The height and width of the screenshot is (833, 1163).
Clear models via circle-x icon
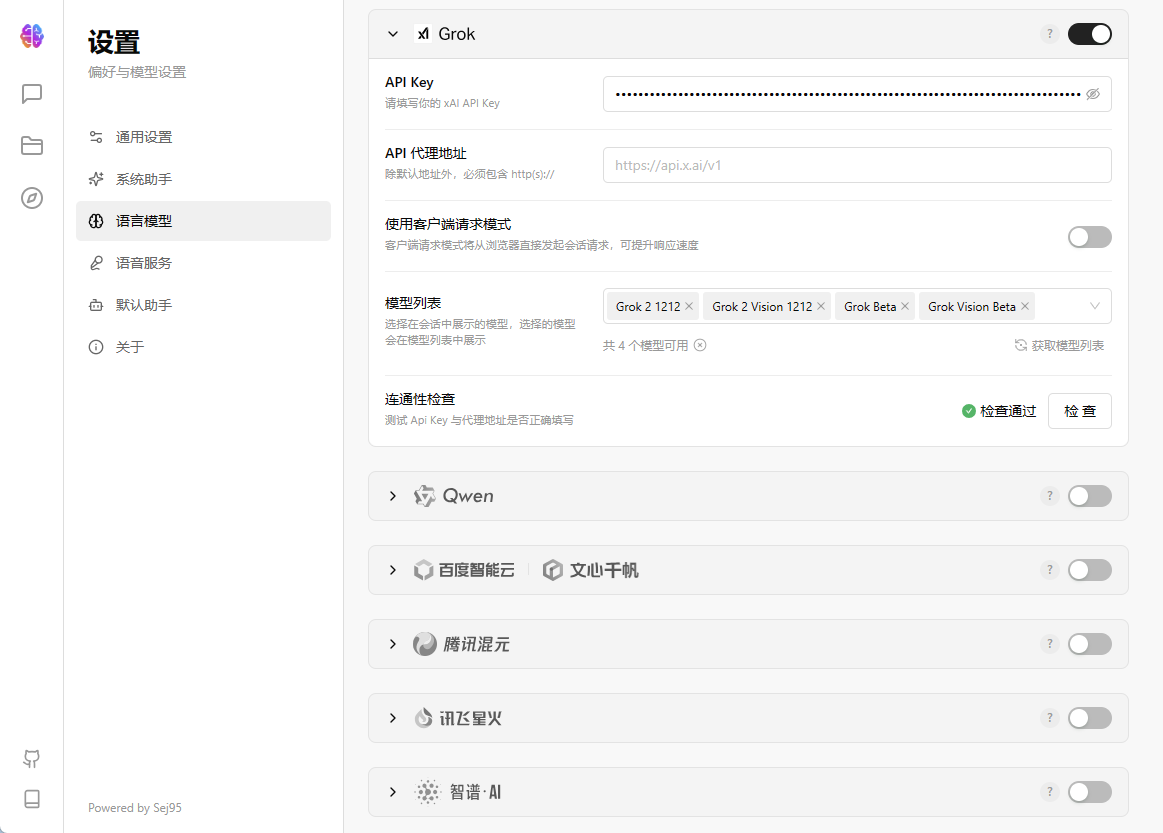(700, 346)
